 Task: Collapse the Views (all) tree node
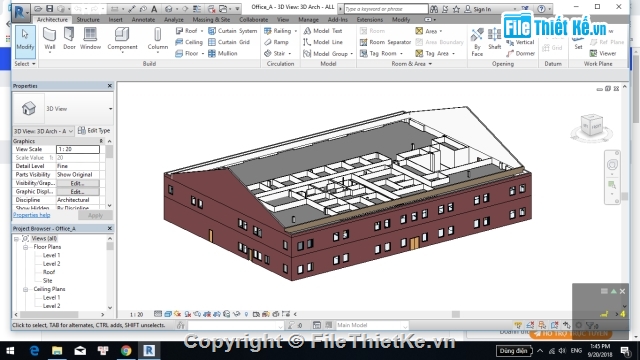point(17,239)
